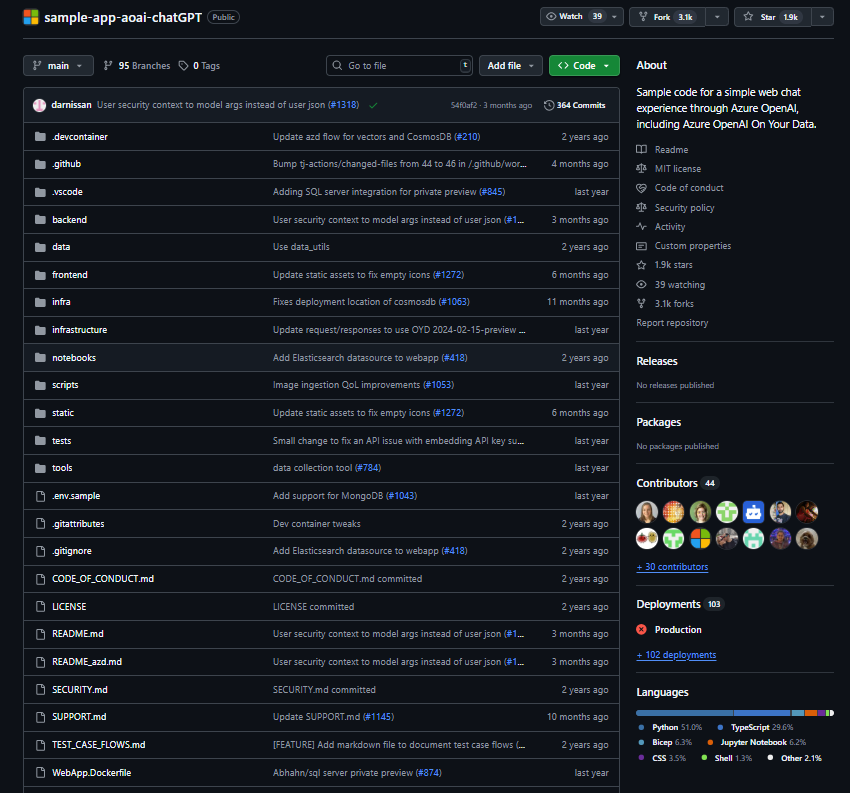Open the 364 Commits history
Screen dimensions: 850x793
click(575, 105)
